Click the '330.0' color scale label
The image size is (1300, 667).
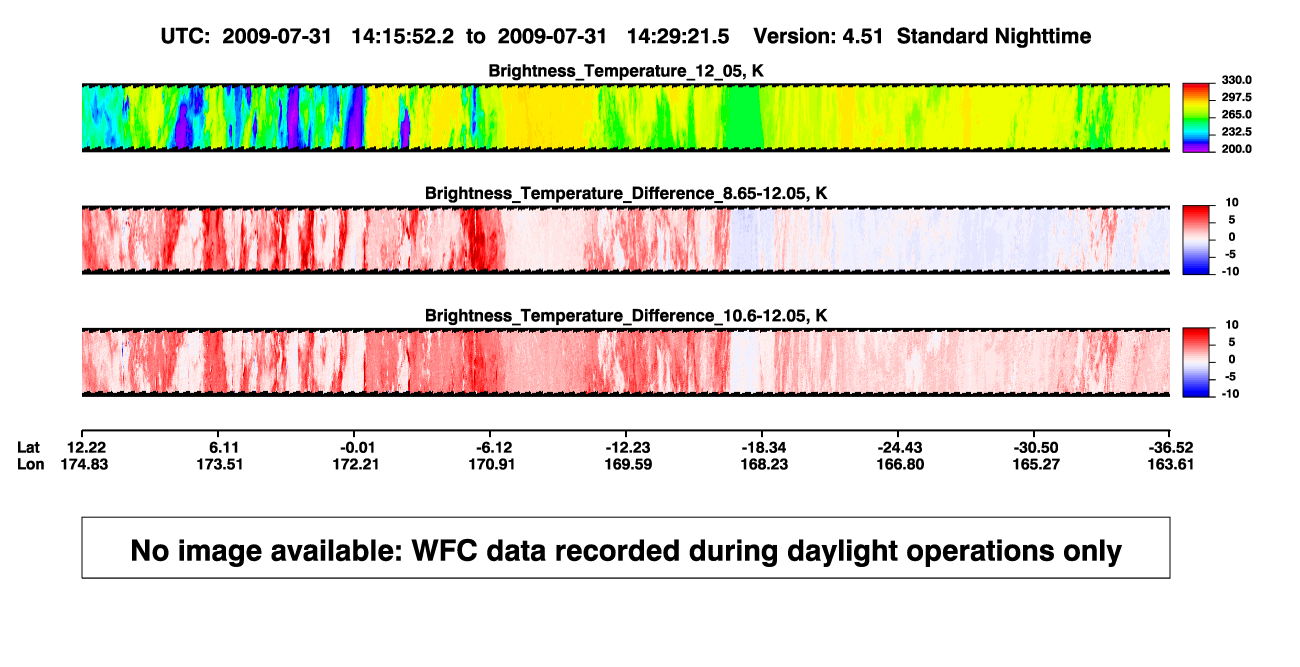tap(1236, 81)
